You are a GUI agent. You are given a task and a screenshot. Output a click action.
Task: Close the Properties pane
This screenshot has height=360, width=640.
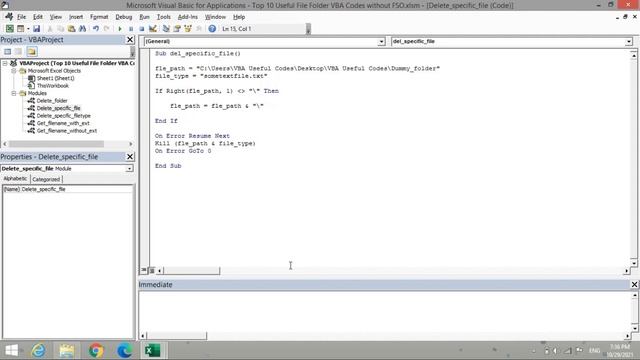point(130,157)
